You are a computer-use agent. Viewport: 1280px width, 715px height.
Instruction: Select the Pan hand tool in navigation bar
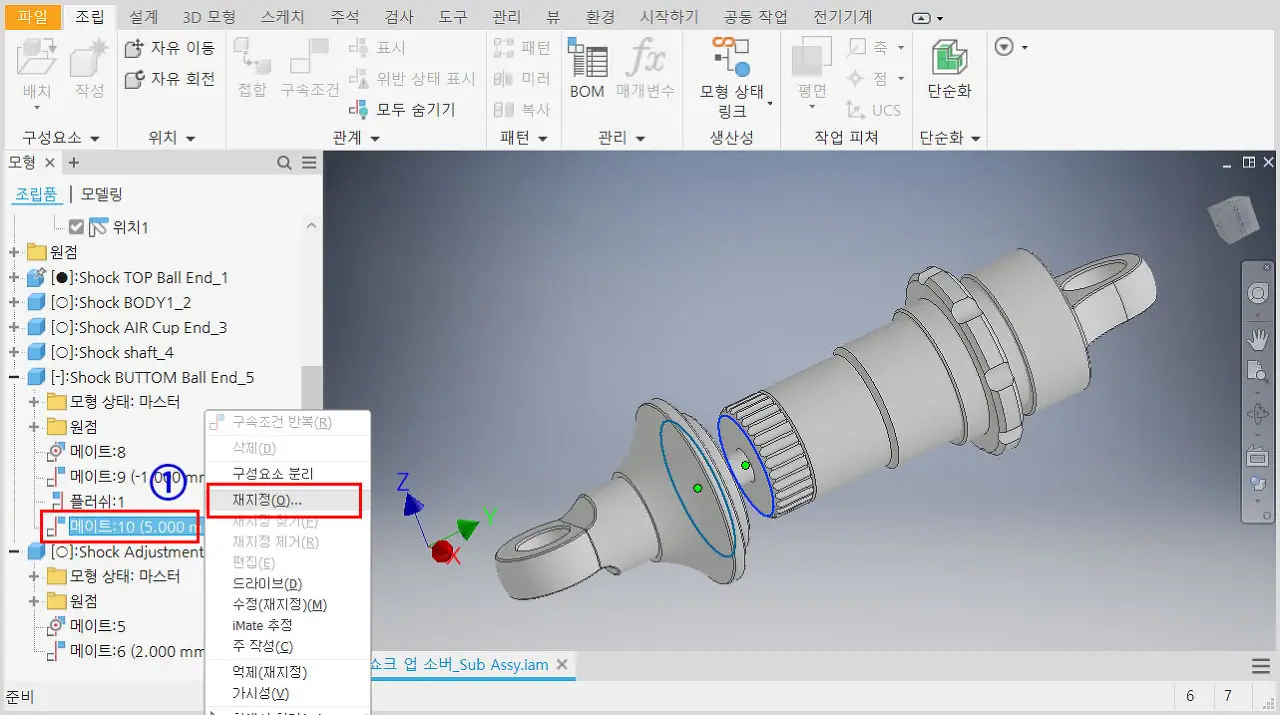tap(1258, 338)
